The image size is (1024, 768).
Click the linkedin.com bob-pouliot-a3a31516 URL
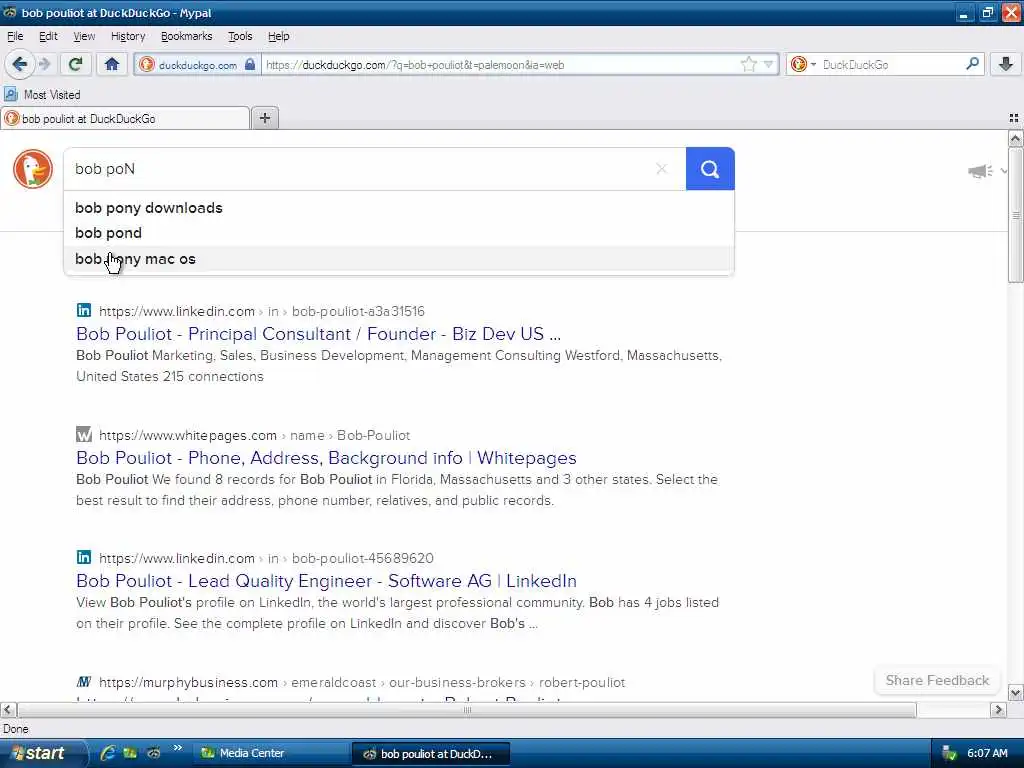tap(262, 311)
